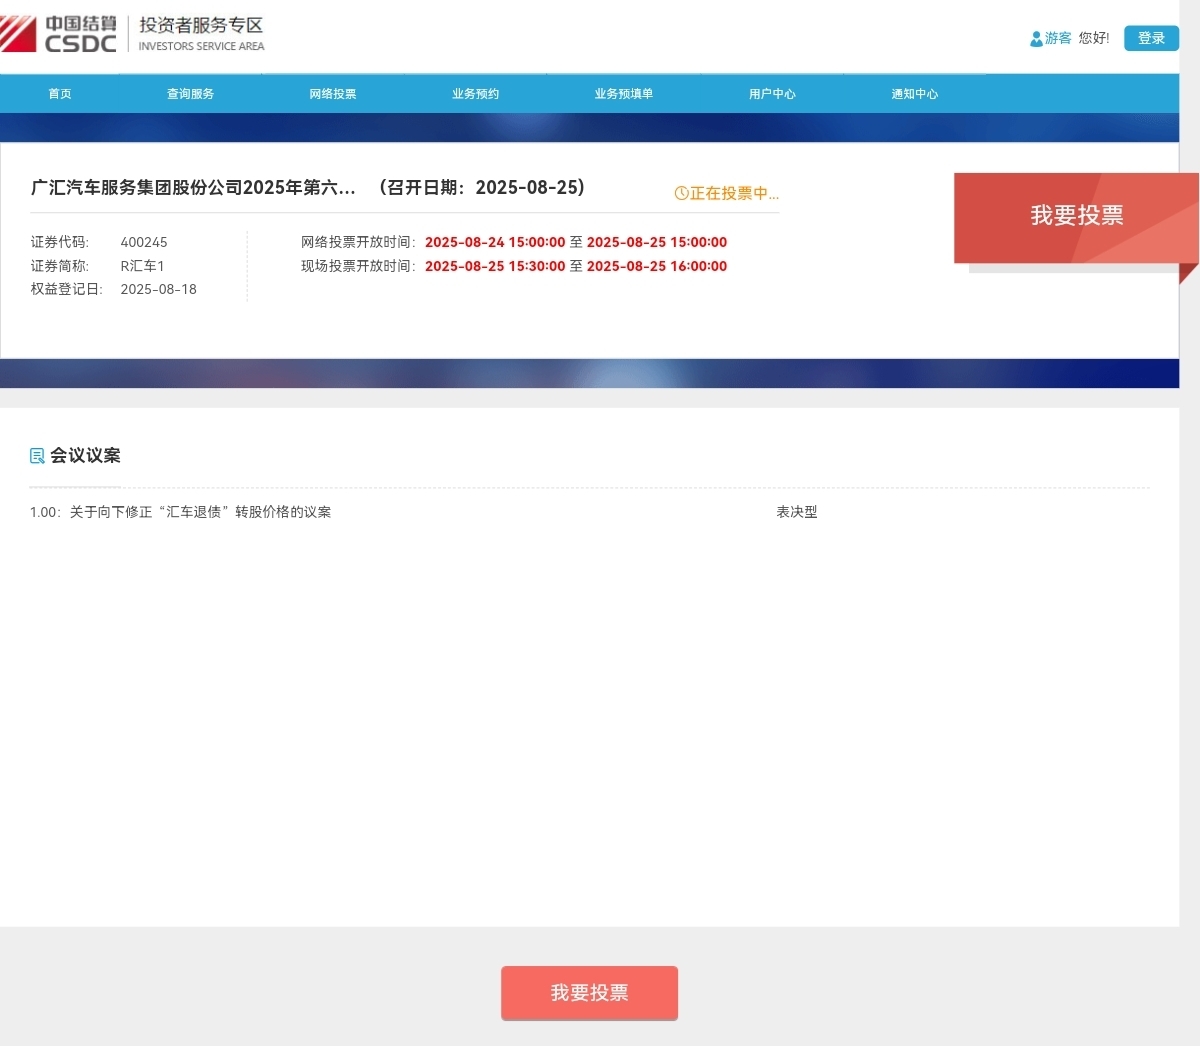Click the meeting date 召开日期：2025-08-25
This screenshot has height=1046, width=1200.
(481, 188)
